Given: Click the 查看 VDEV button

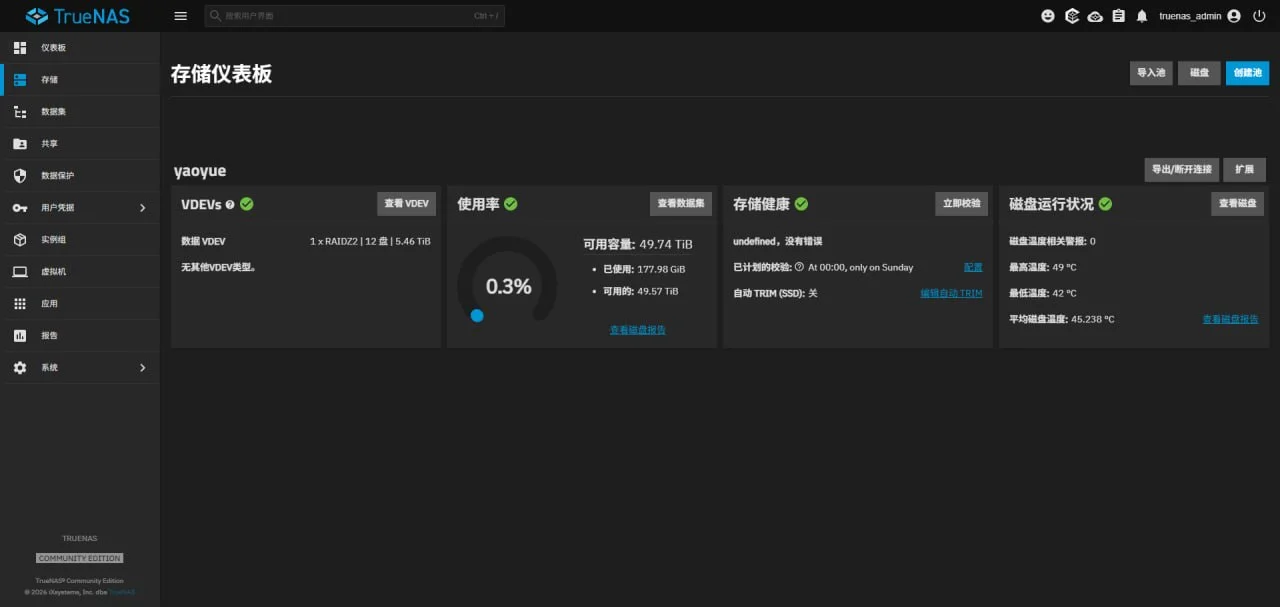Looking at the screenshot, I should pyautogui.click(x=406, y=204).
